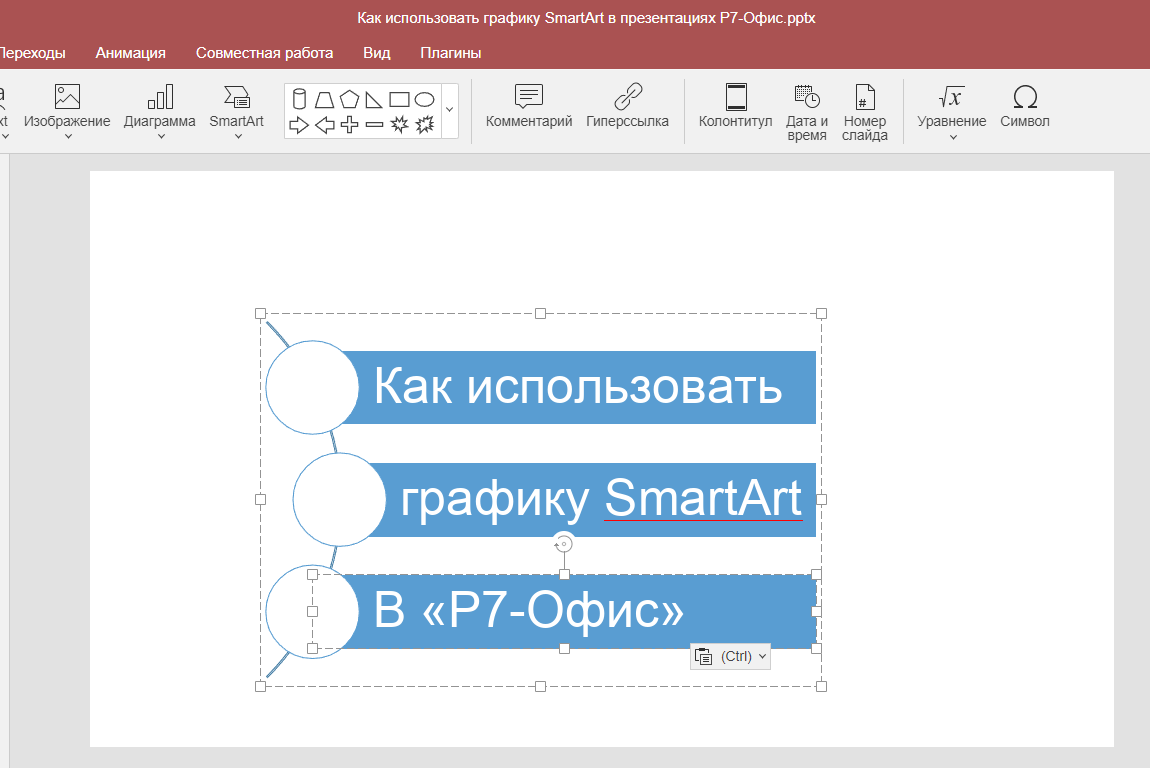Click the rotation handle above the selected shape
This screenshot has width=1150, height=768.
point(563,544)
